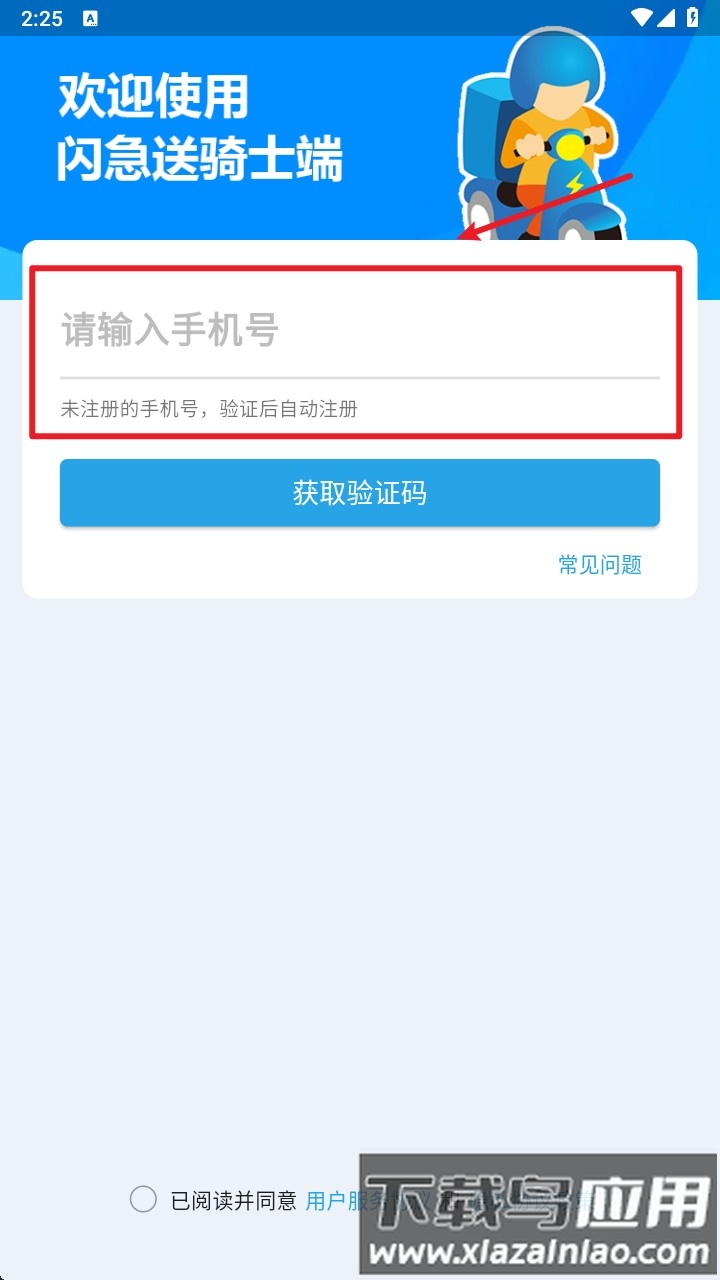720x1280 pixels.
Task: Tick the 已阅读并同意 agreement circle
Action: point(143,1199)
